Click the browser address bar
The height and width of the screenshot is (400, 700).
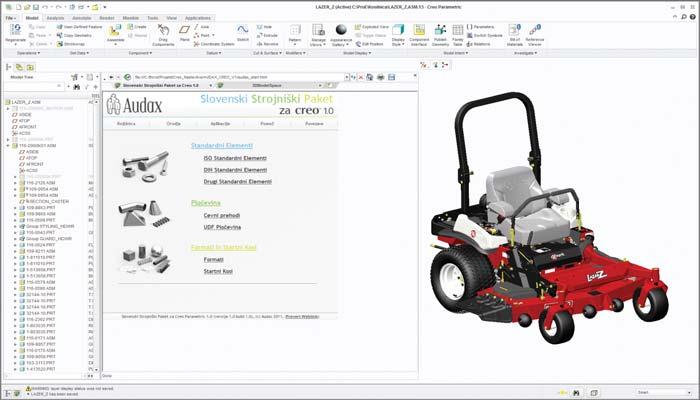click(x=239, y=77)
